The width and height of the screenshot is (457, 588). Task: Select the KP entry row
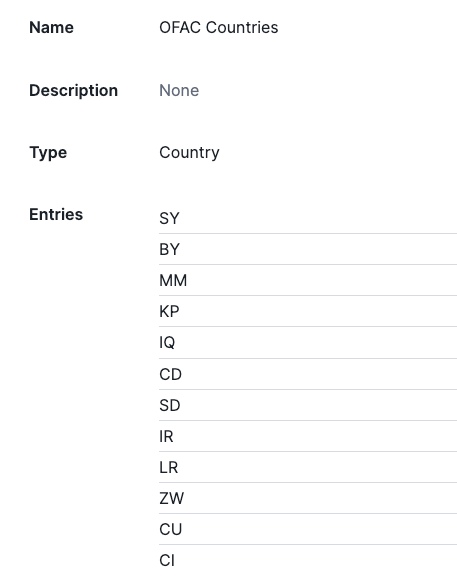pos(308,311)
